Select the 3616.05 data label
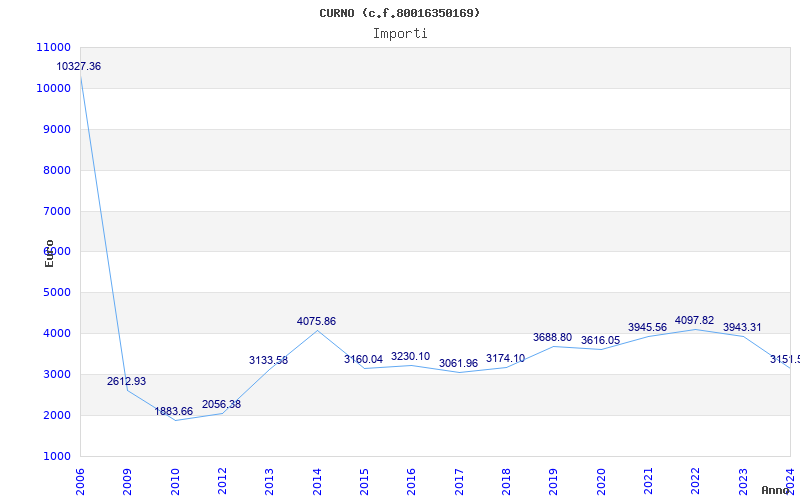Image resolution: width=800 pixels, height=500 pixels. point(601,340)
